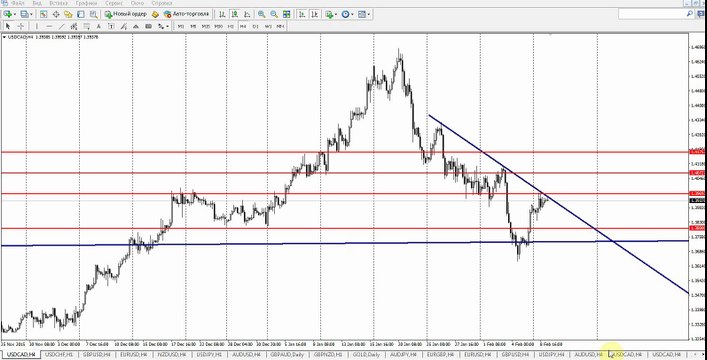The width and height of the screenshot is (707, 360).
Task: Click the search magnifier icon
Action: tap(690, 14)
